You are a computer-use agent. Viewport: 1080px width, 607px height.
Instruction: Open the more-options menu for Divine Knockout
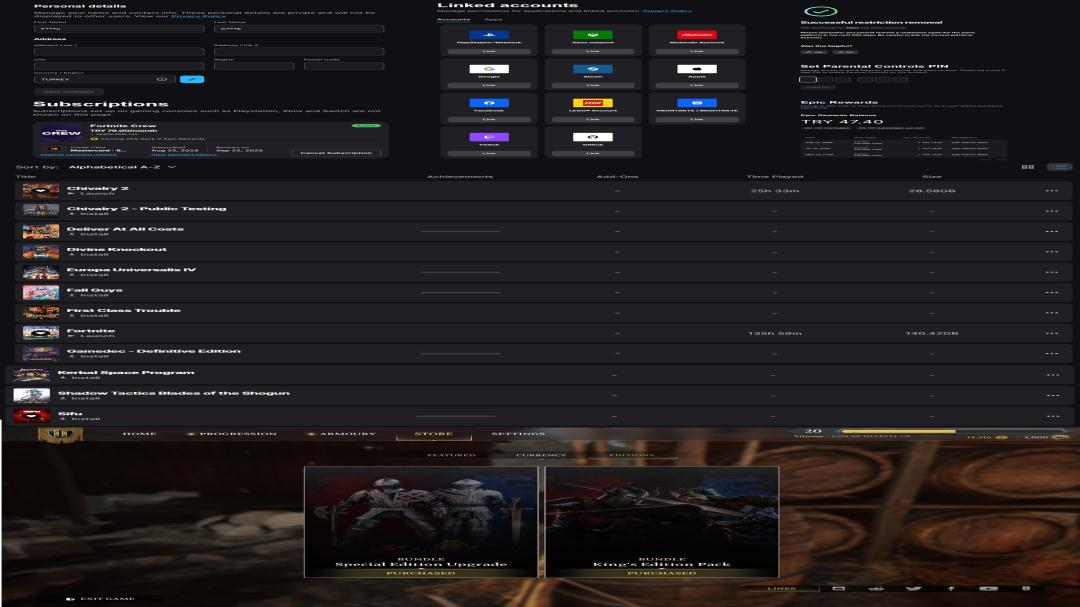[1051, 252]
